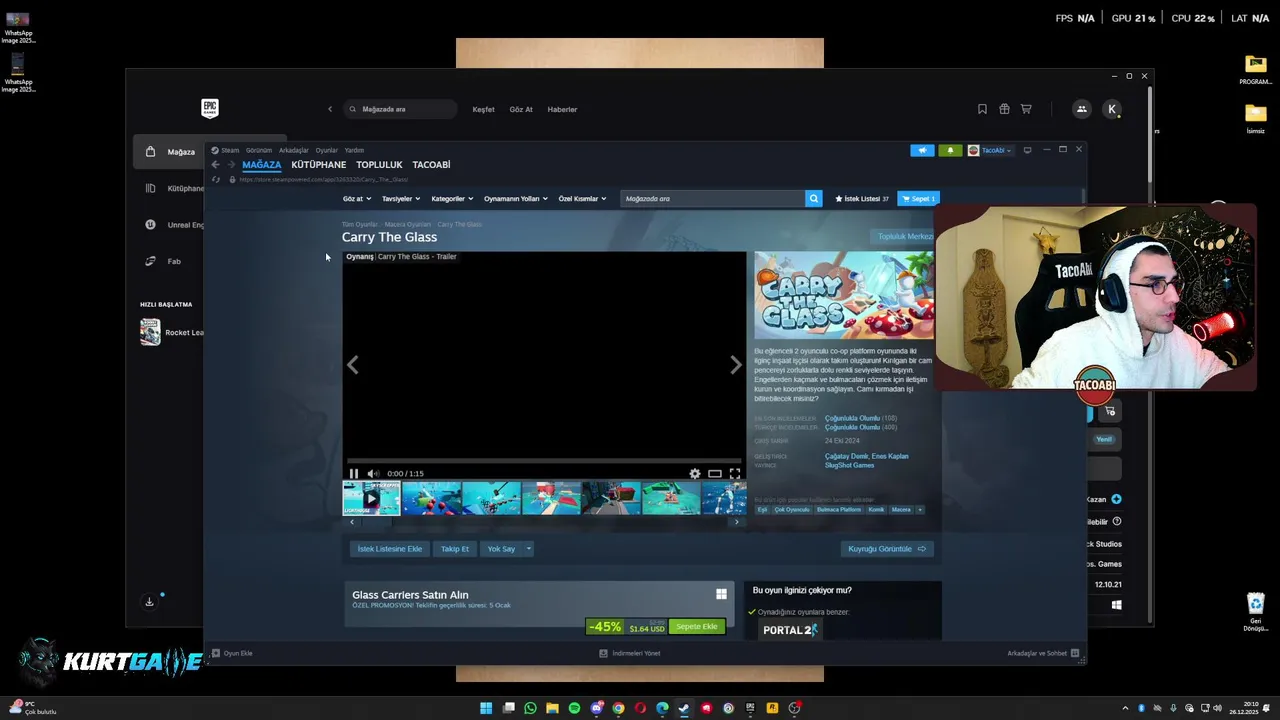Expand Oynamanın Yolları dropdown
Image resolution: width=1280 pixels, height=720 pixels.
point(515,199)
